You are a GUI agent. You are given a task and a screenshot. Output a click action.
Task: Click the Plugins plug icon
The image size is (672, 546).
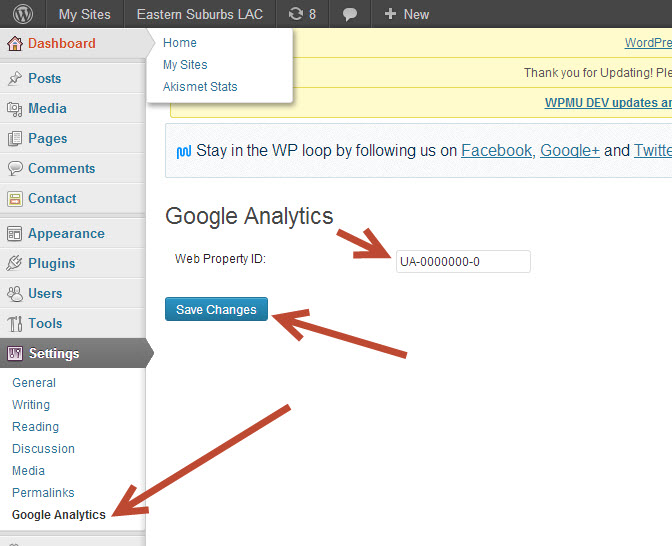[x=15, y=263]
